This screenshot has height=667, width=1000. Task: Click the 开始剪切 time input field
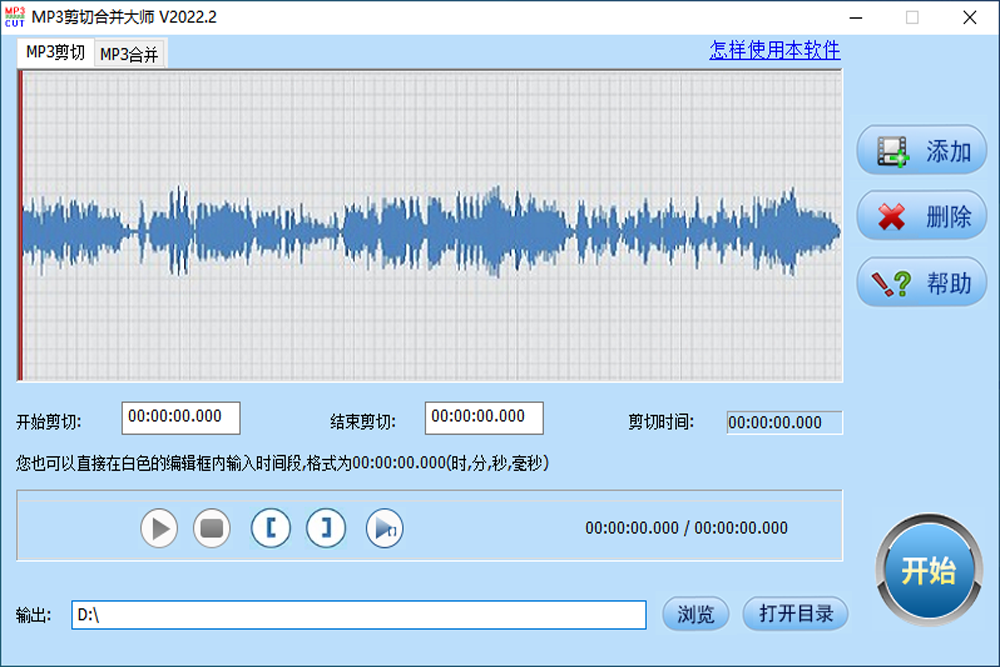pyautogui.click(x=182, y=418)
